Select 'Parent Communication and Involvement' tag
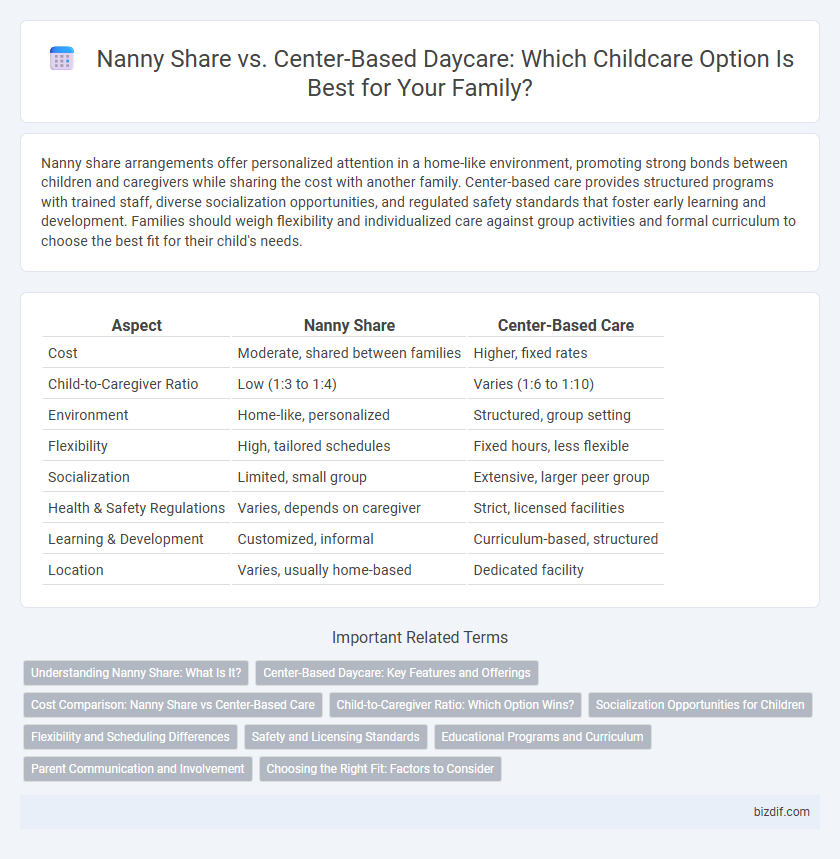840x859 pixels. [138, 769]
